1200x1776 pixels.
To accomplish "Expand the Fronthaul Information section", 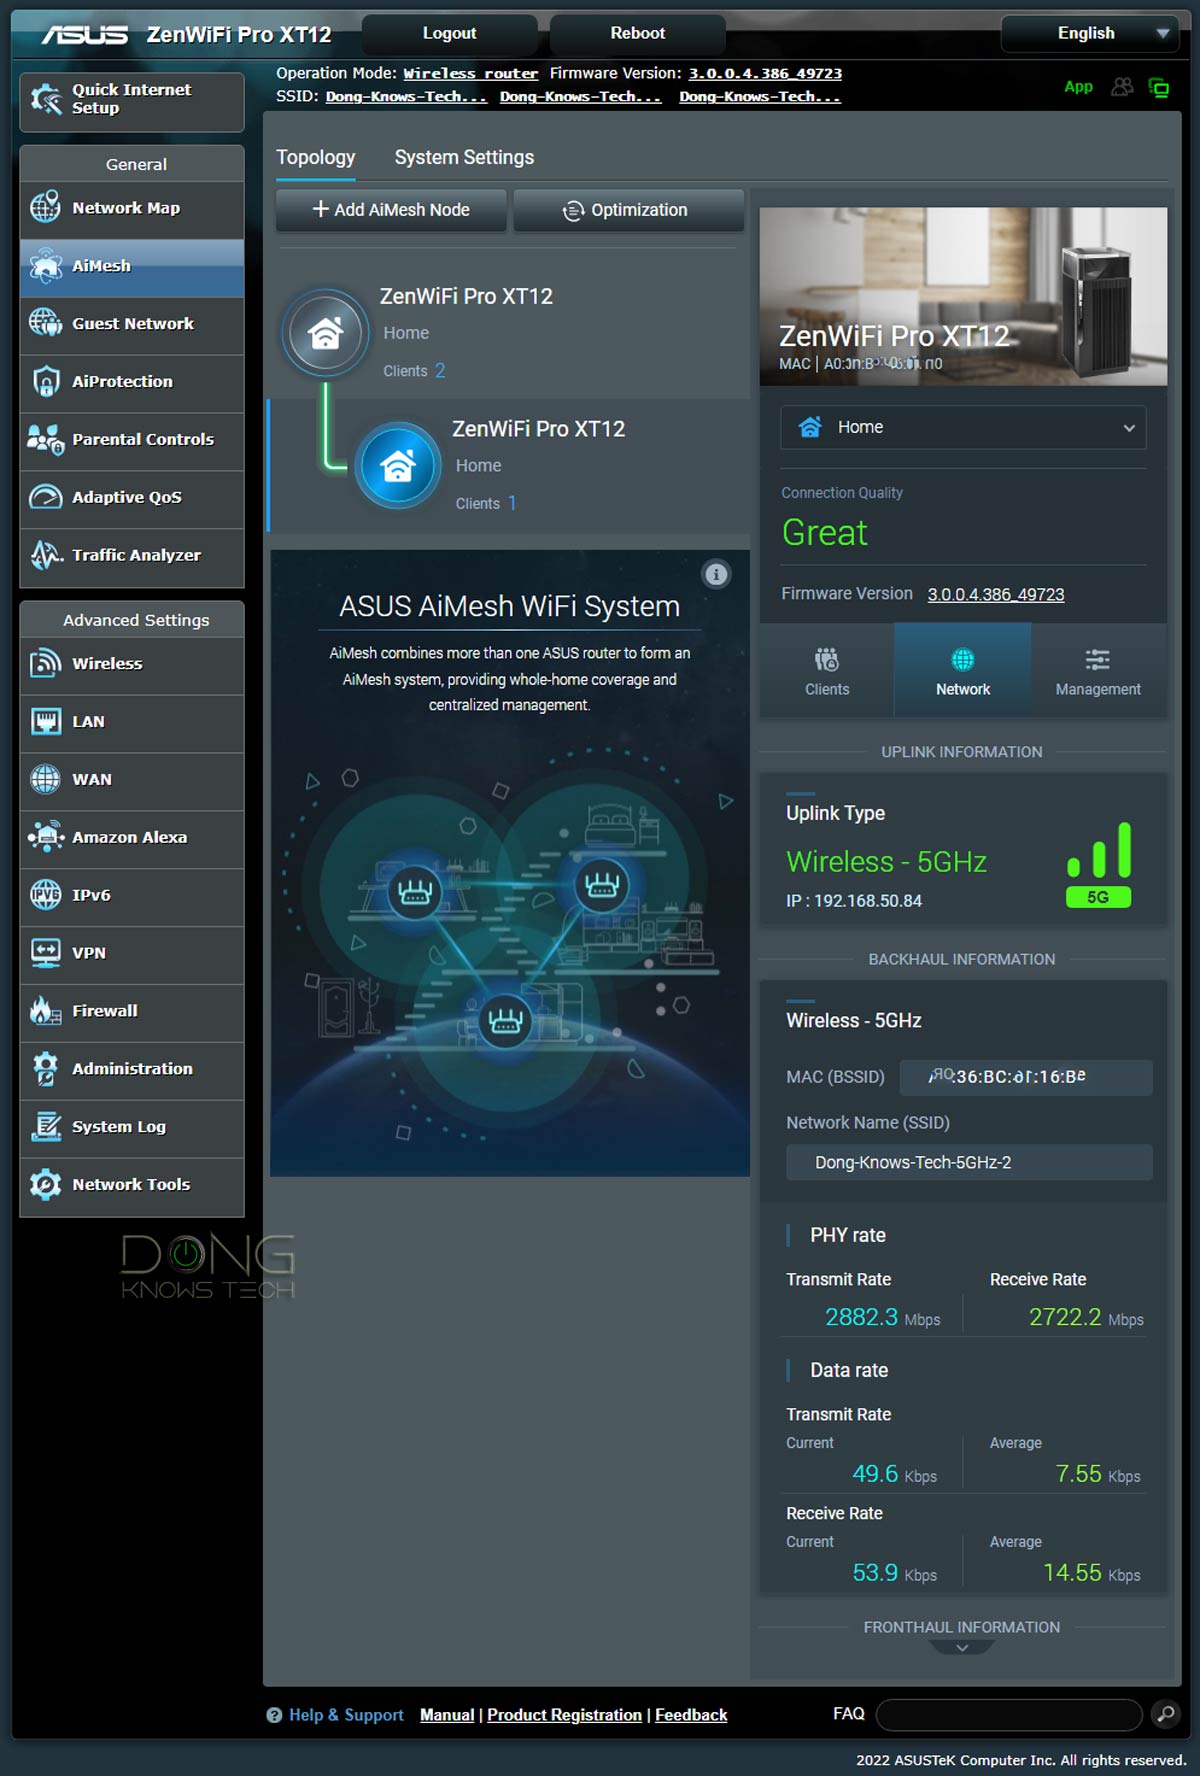I will click(961, 1647).
